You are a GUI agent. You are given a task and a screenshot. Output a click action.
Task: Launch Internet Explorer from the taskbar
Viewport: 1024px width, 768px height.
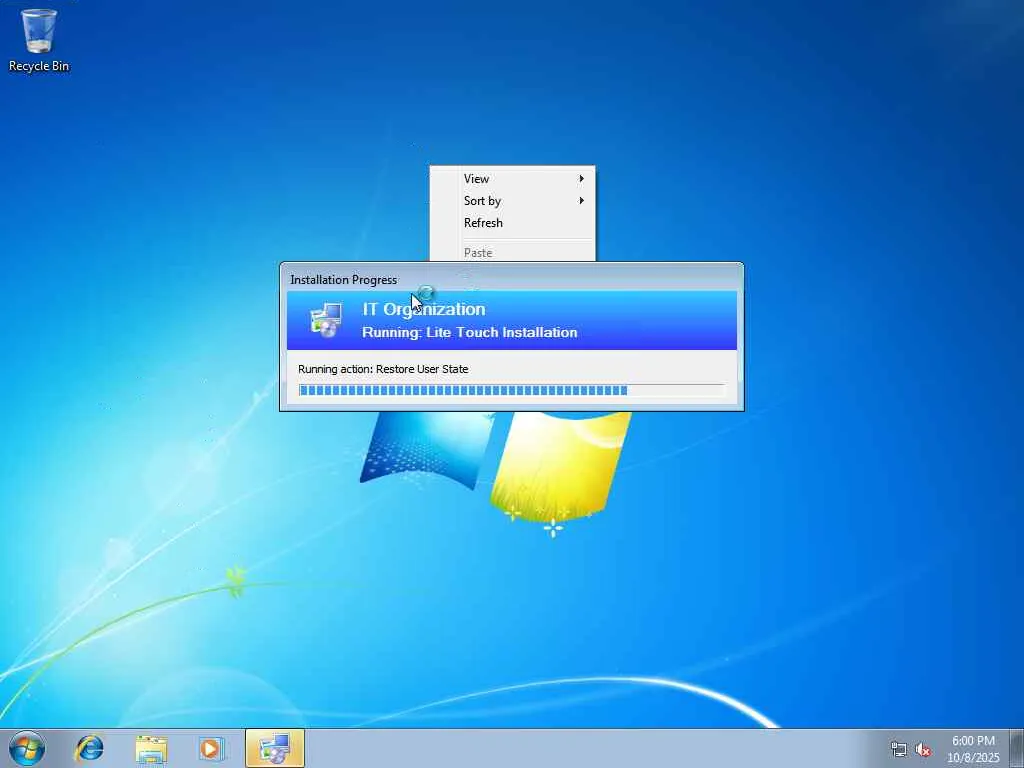pyautogui.click(x=89, y=748)
